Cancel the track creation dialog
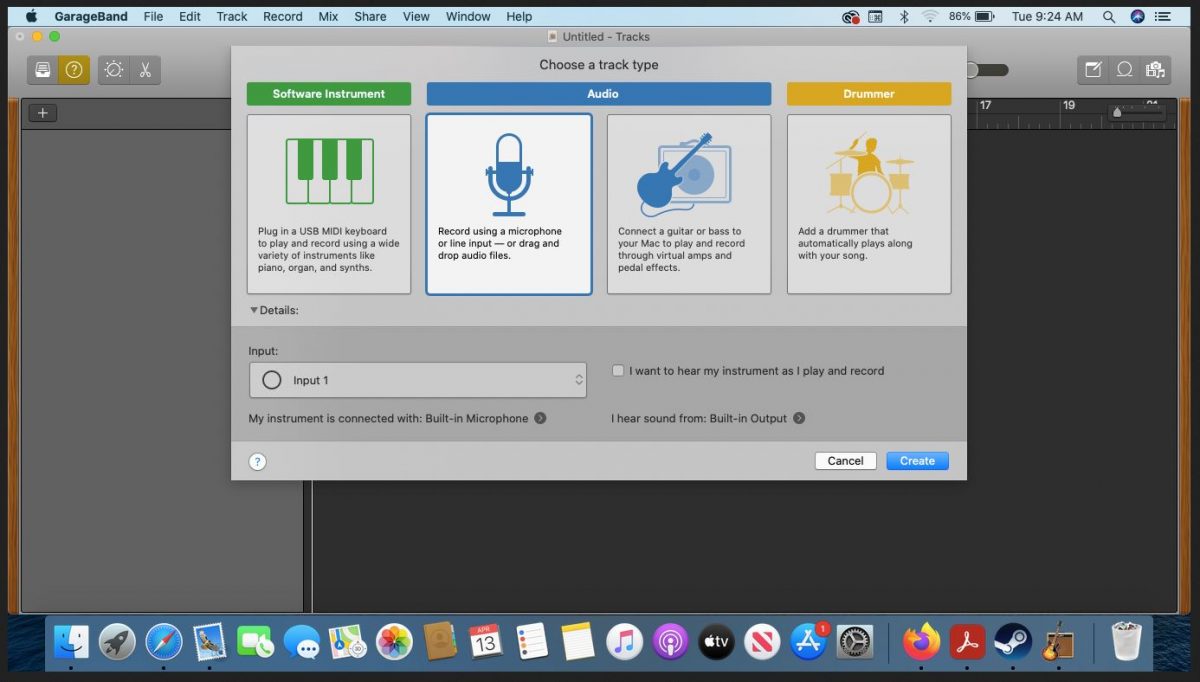The width and height of the screenshot is (1200, 682). point(845,460)
